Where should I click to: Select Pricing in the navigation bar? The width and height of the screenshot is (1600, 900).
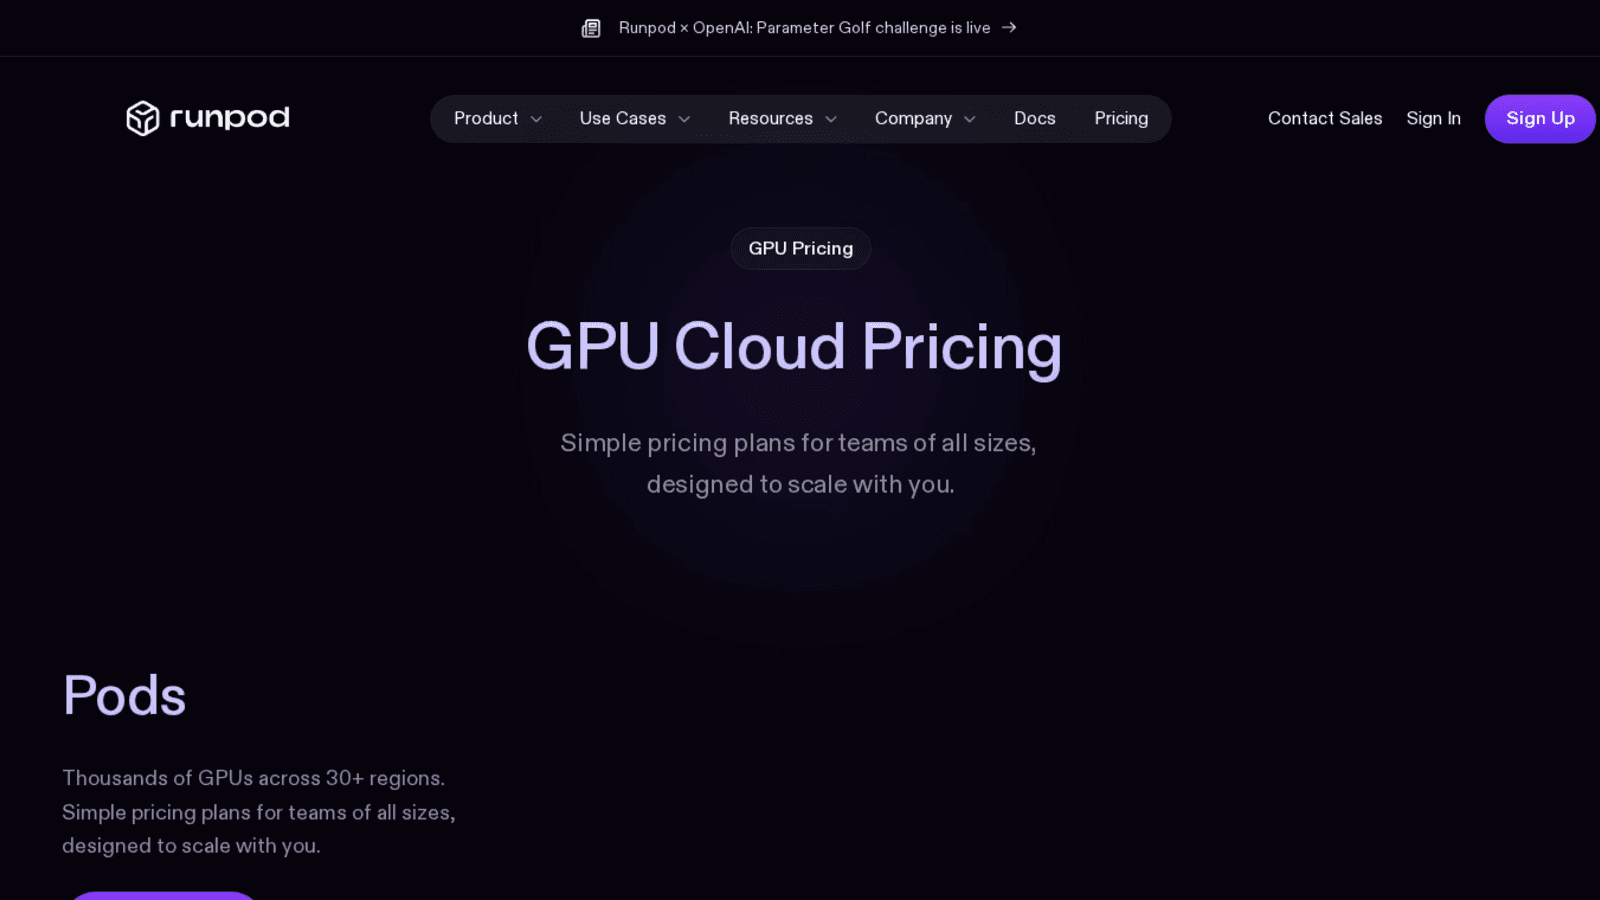pos(1121,118)
